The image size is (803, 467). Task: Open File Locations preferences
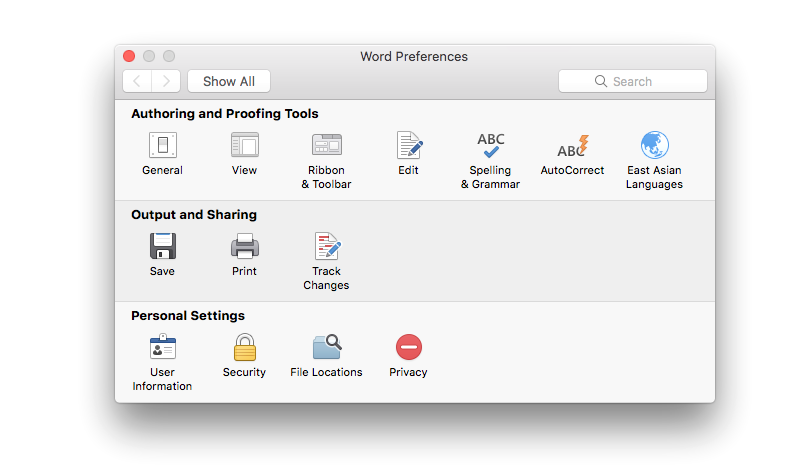[x=326, y=347]
